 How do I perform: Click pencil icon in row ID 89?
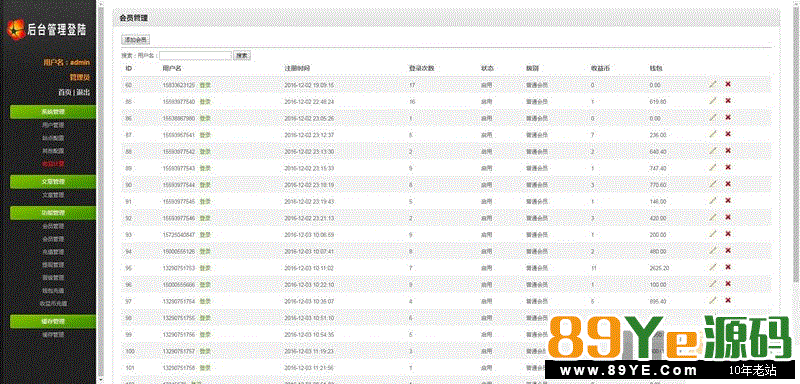tap(713, 167)
